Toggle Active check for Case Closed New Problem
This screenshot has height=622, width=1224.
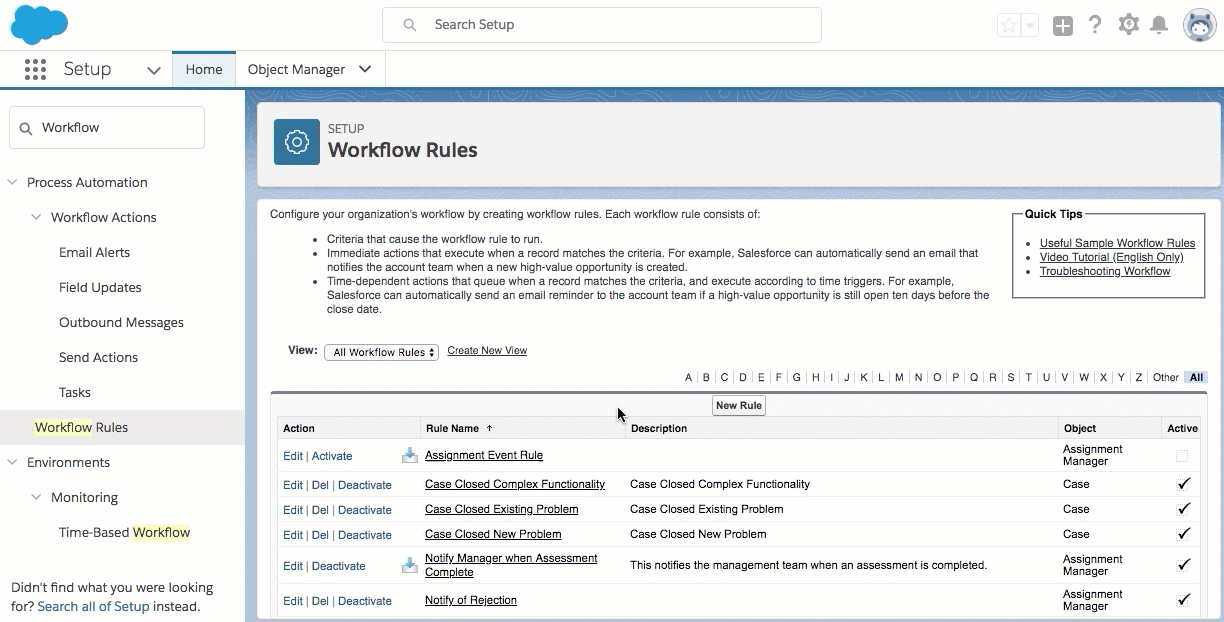click(1184, 533)
